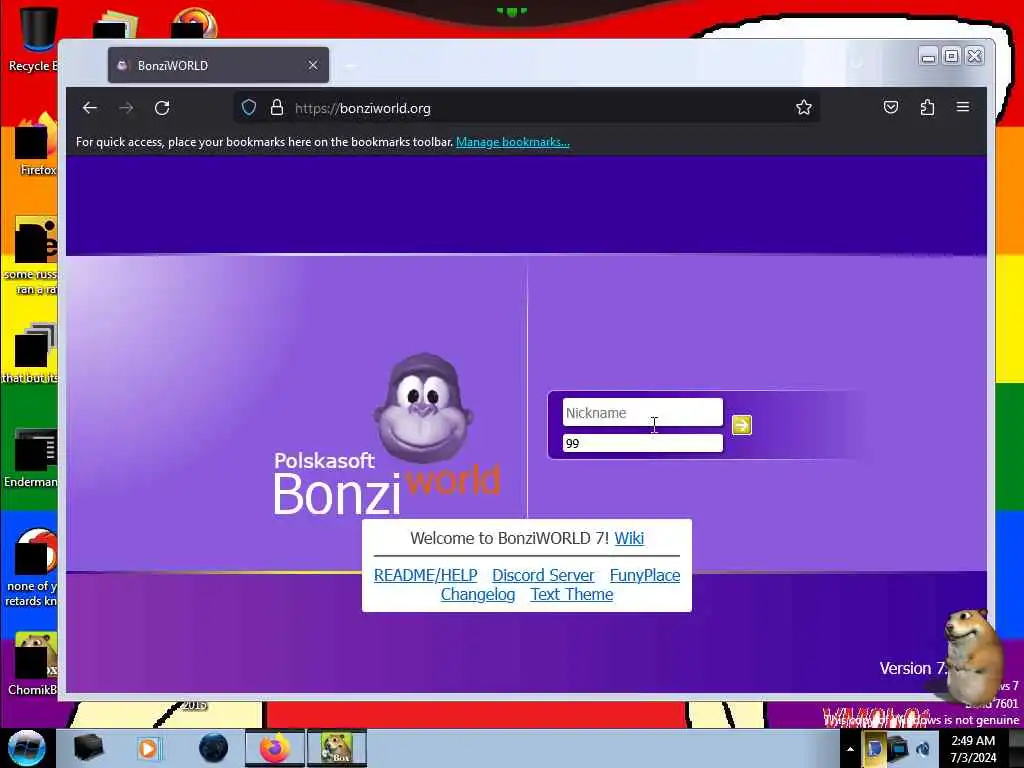Open the dark globe taskbar icon
The image size is (1024, 768).
click(213, 748)
